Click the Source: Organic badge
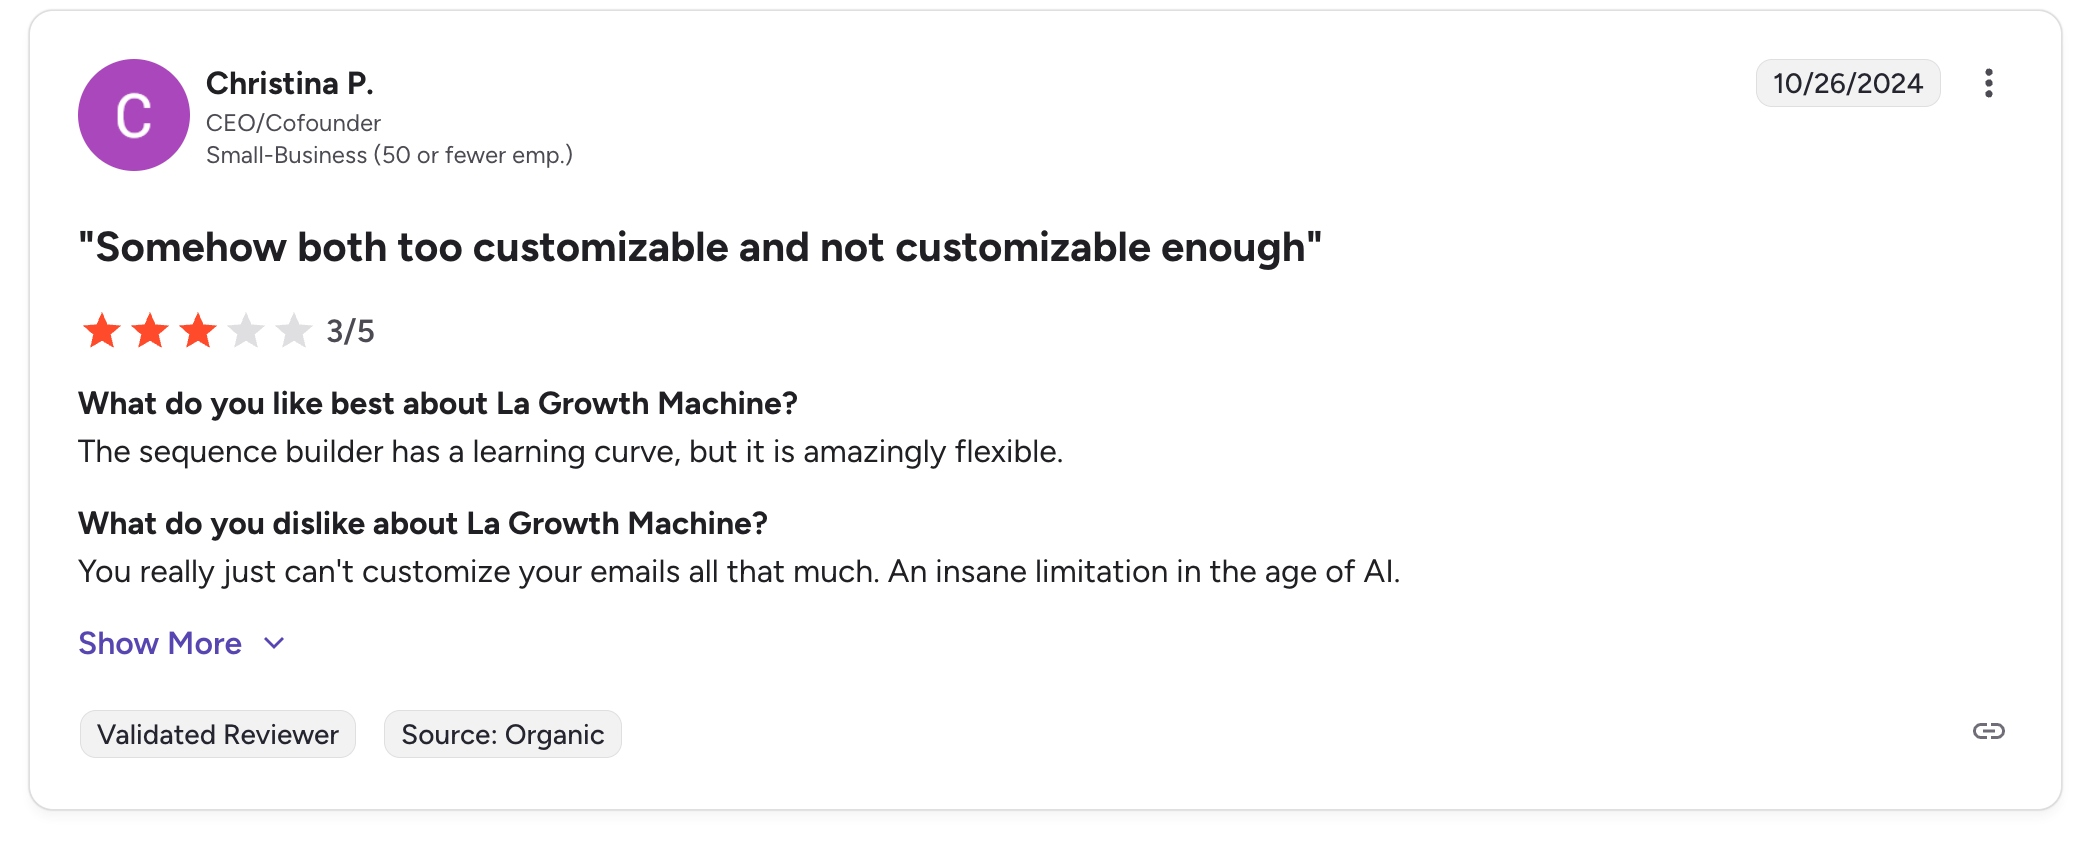The height and width of the screenshot is (854, 2080). click(502, 735)
